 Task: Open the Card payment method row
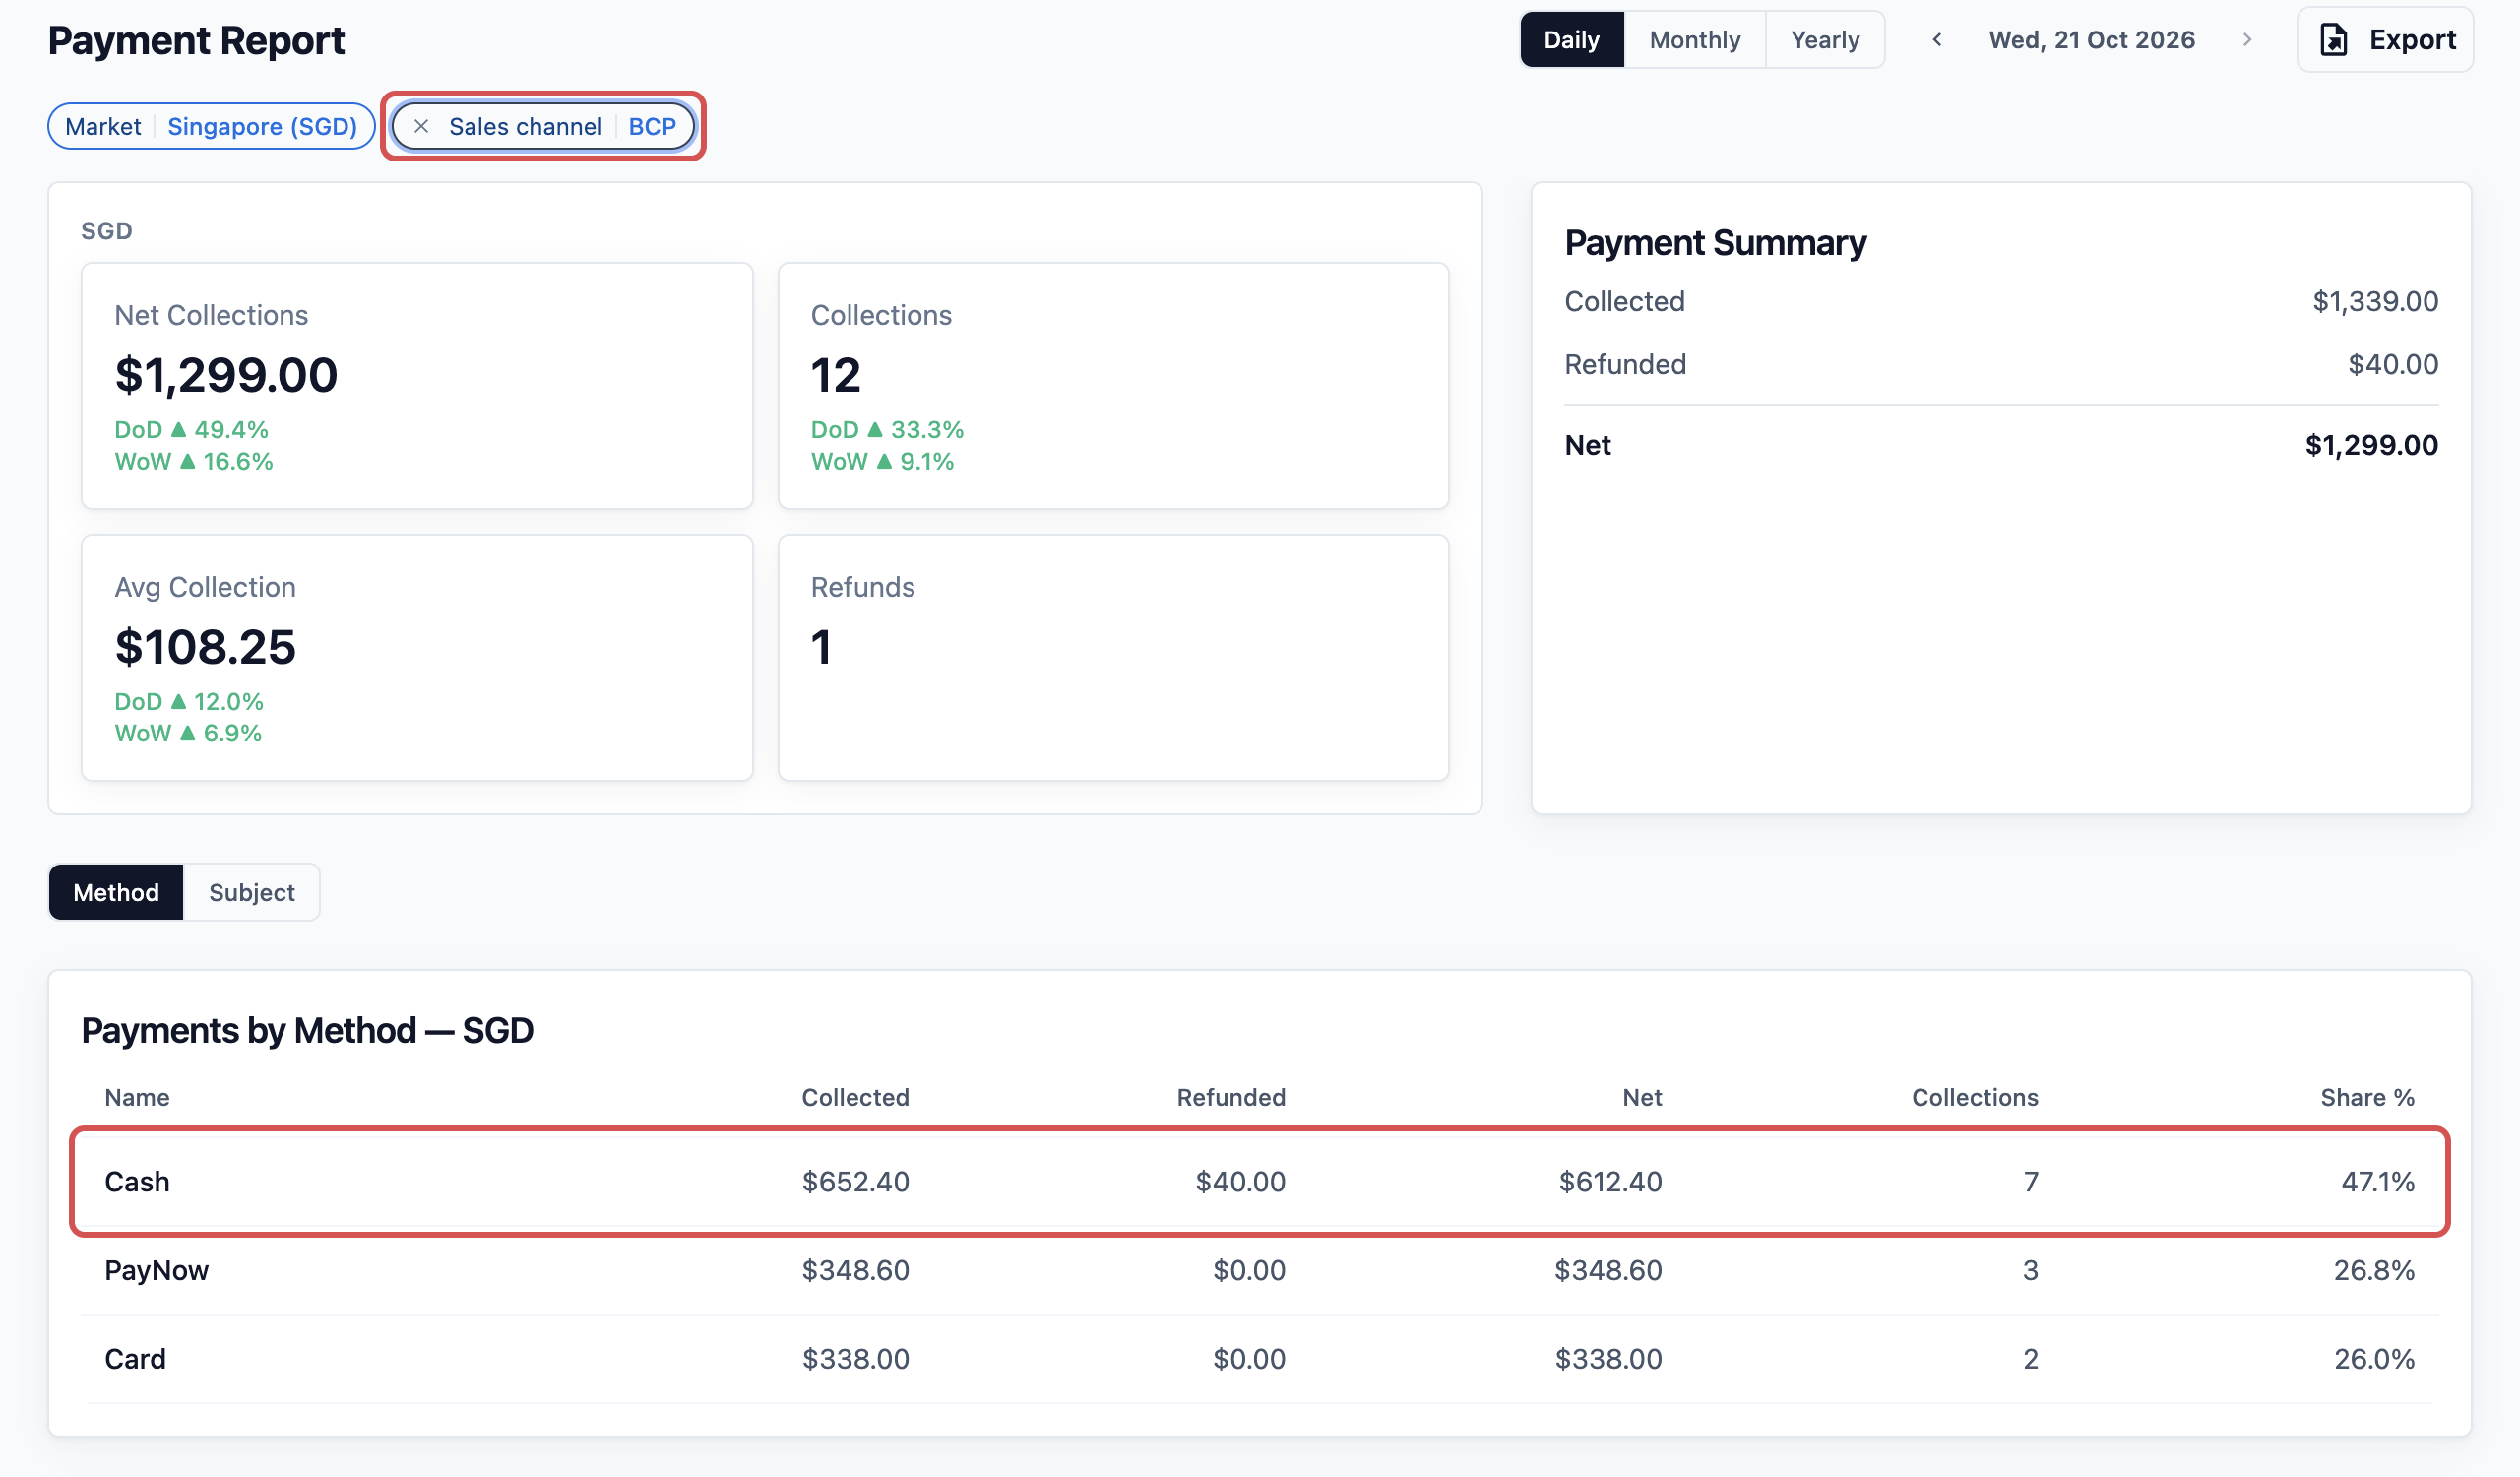[1260, 1359]
